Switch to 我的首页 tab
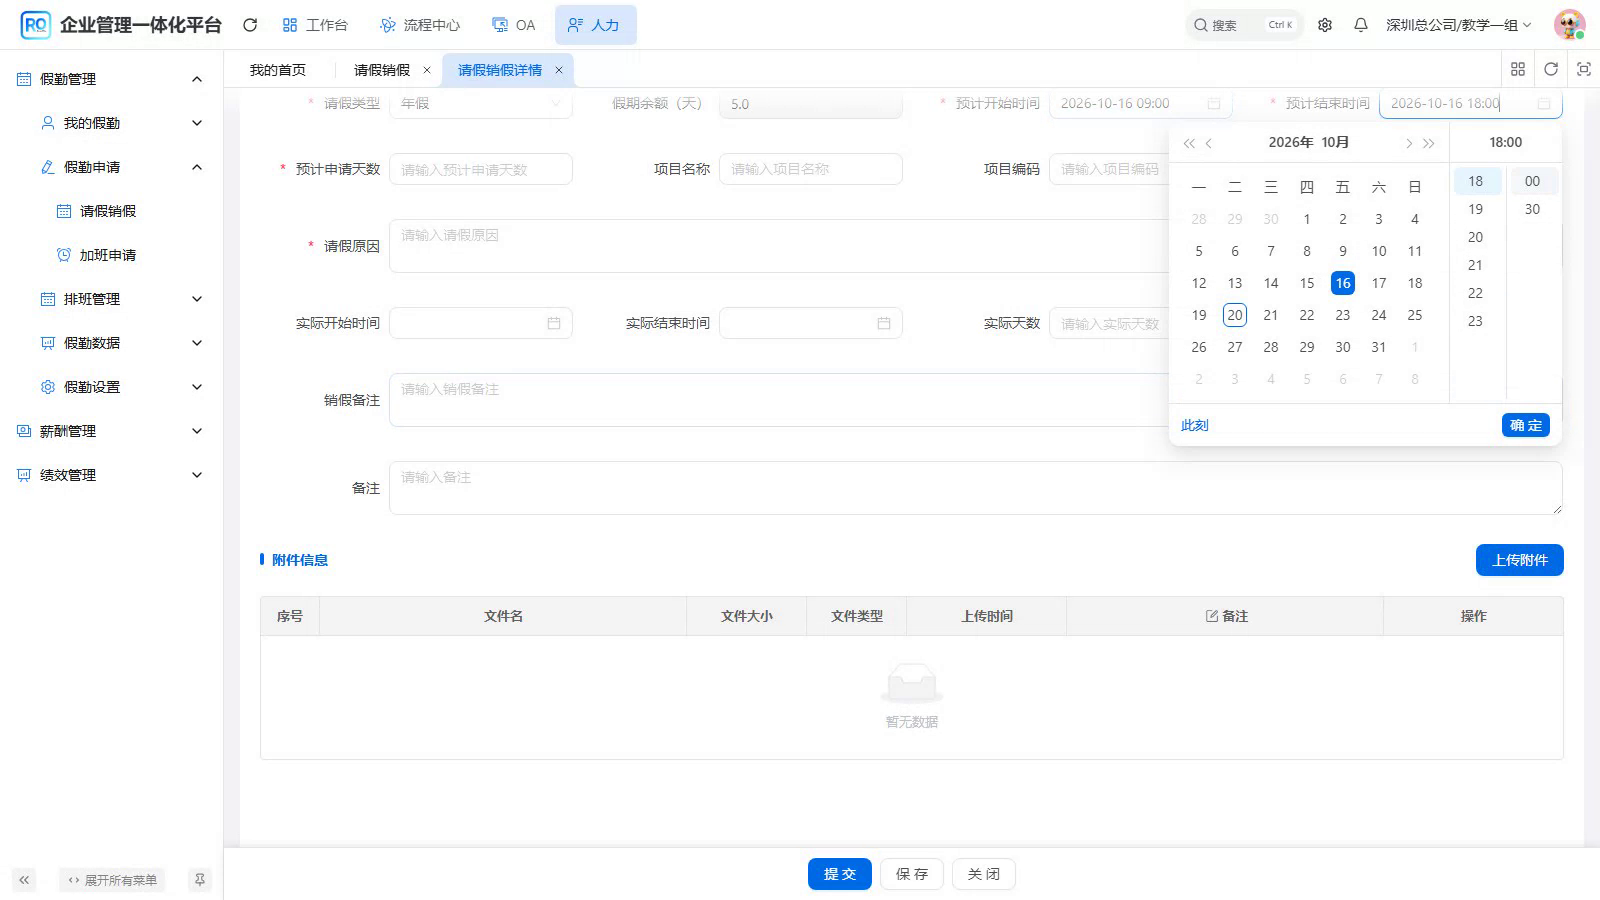1600x900 pixels. [278, 70]
